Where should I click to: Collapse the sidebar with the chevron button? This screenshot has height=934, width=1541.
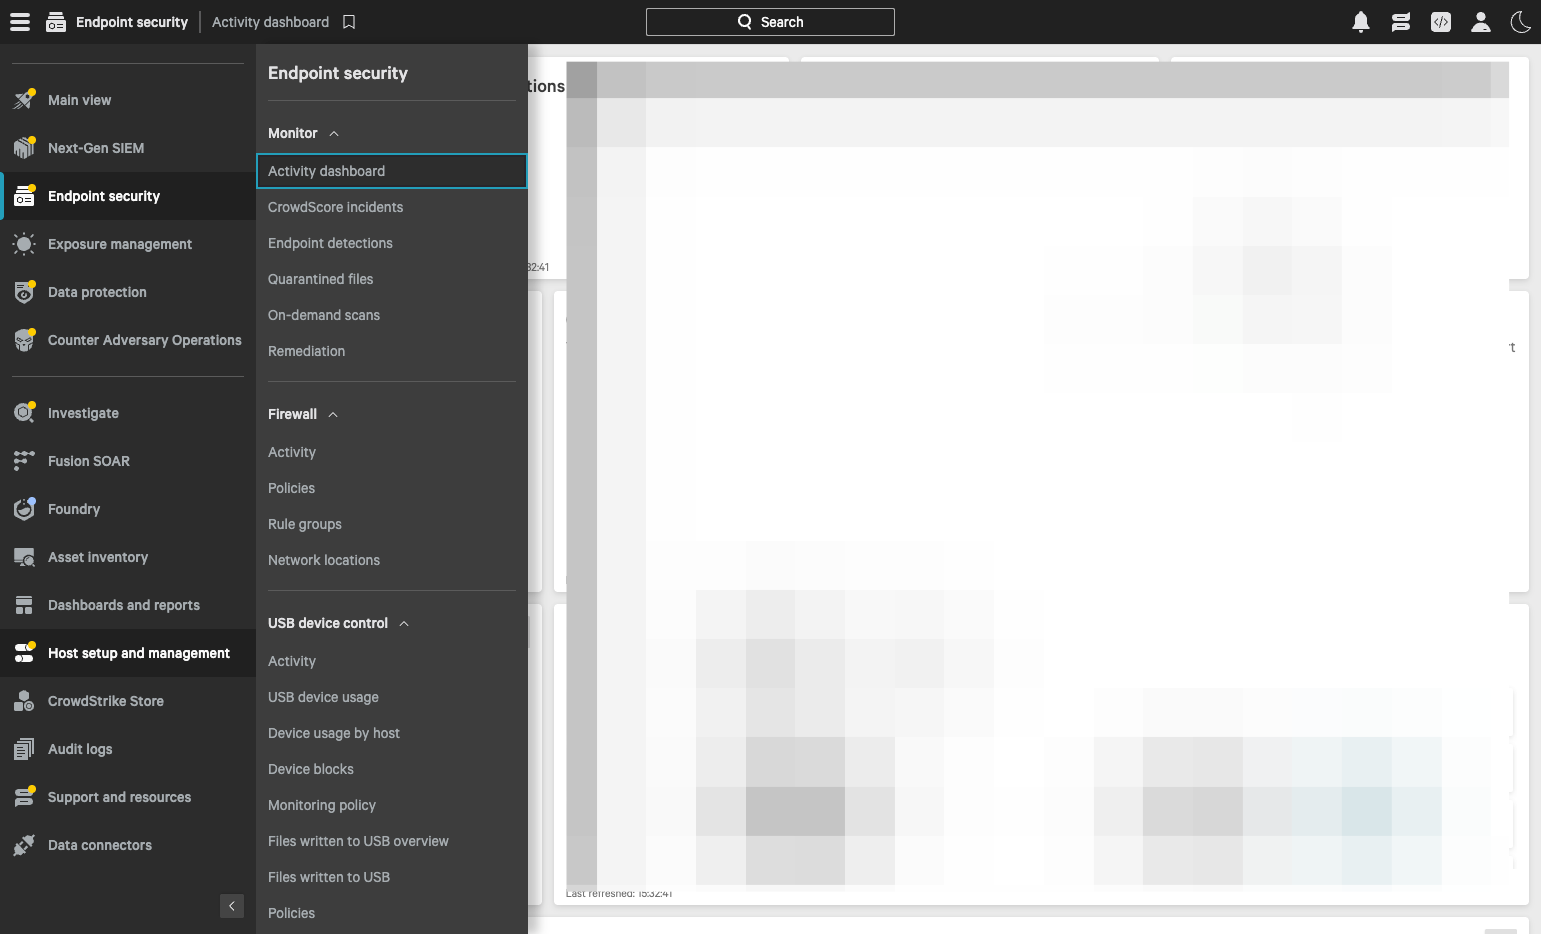(232, 906)
